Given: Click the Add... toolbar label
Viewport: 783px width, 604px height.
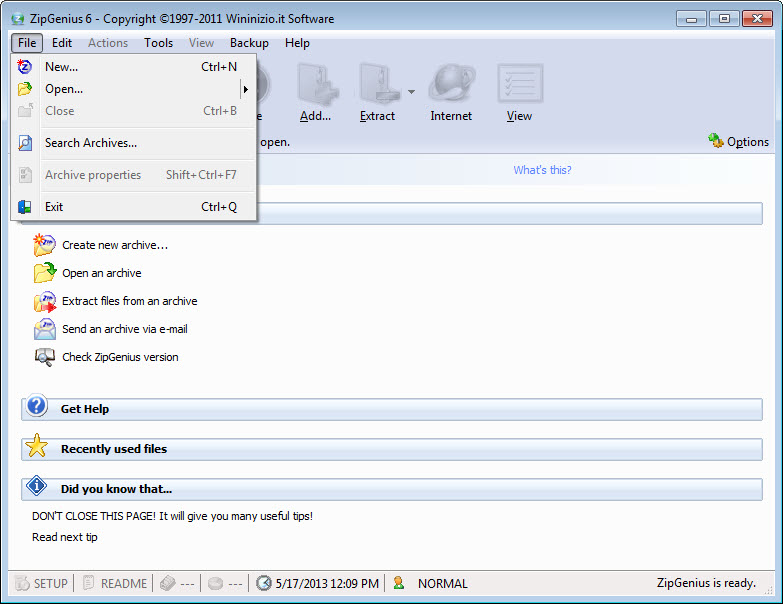Looking at the screenshot, I should click(x=316, y=116).
